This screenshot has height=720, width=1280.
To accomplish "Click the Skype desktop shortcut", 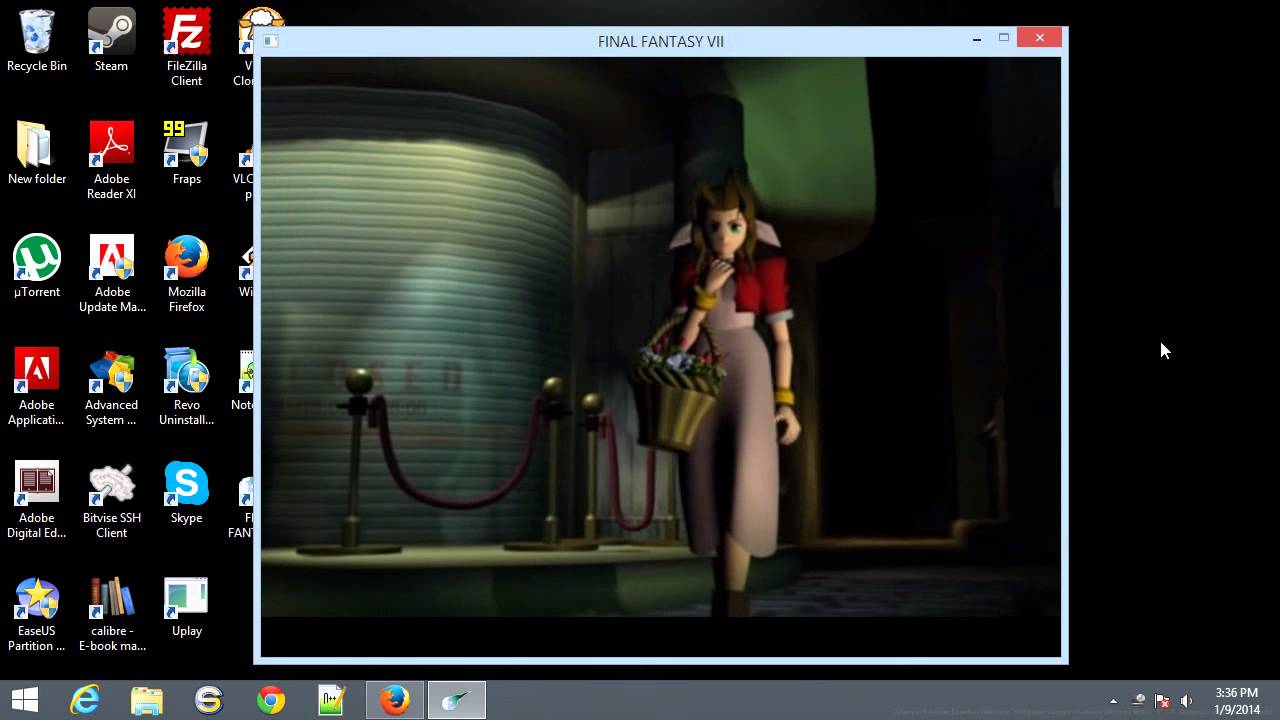I will 186,493.
